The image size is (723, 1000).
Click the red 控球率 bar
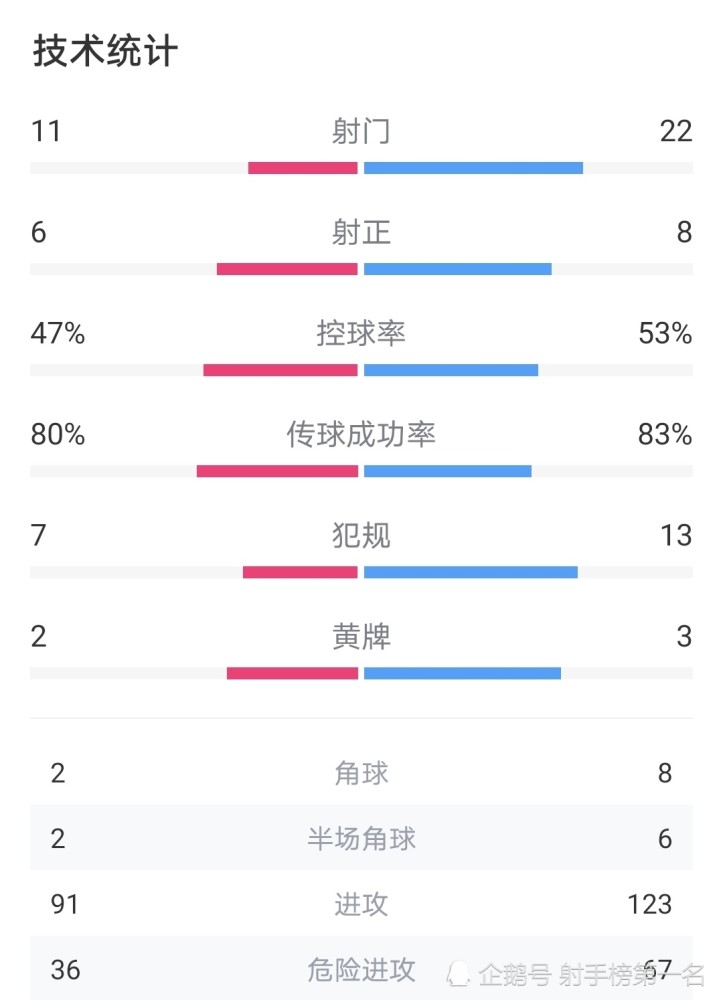[x=281, y=370]
